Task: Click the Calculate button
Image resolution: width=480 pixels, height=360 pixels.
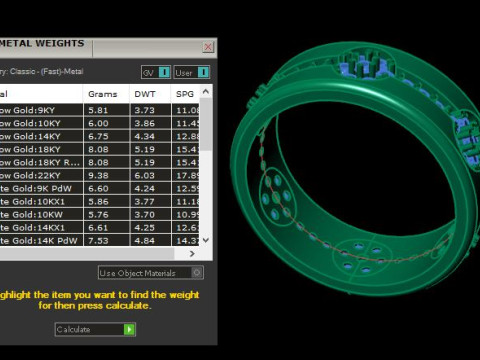Action: click(x=95, y=329)
